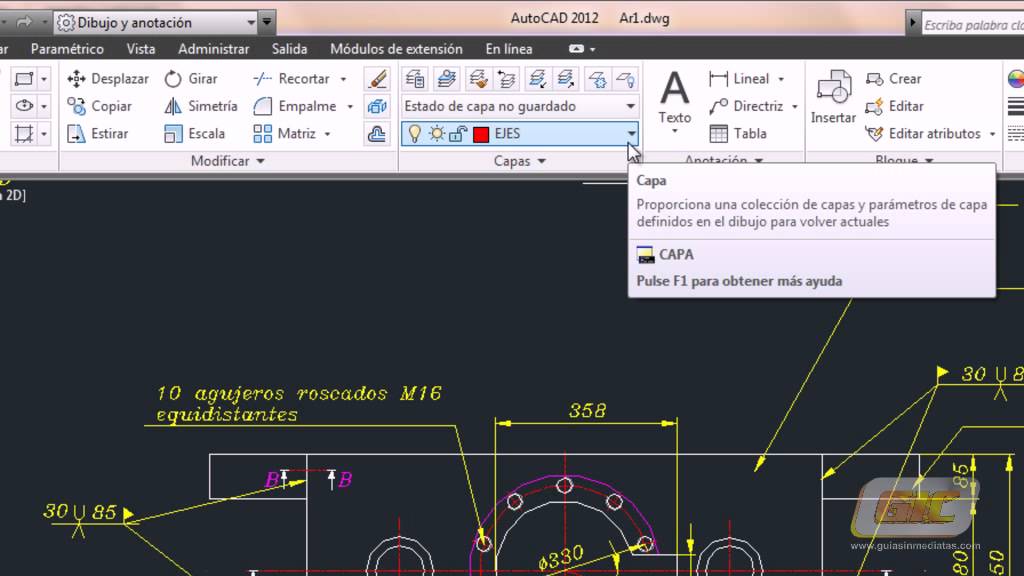The width and height of the screenshot is (1024, 576).
Task: Open quick access toolbar customize arrow
Action: pyautogui.click(x=266, y=22)
